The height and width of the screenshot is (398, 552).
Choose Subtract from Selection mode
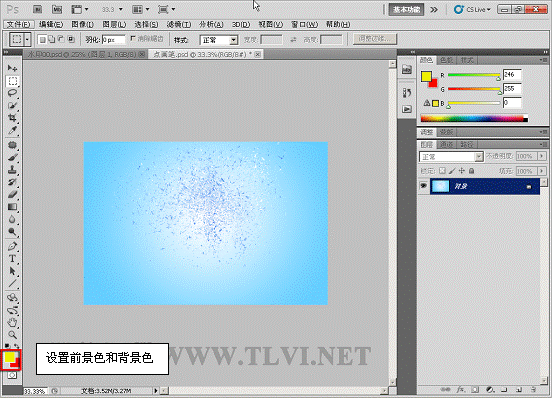coord(61,39)
